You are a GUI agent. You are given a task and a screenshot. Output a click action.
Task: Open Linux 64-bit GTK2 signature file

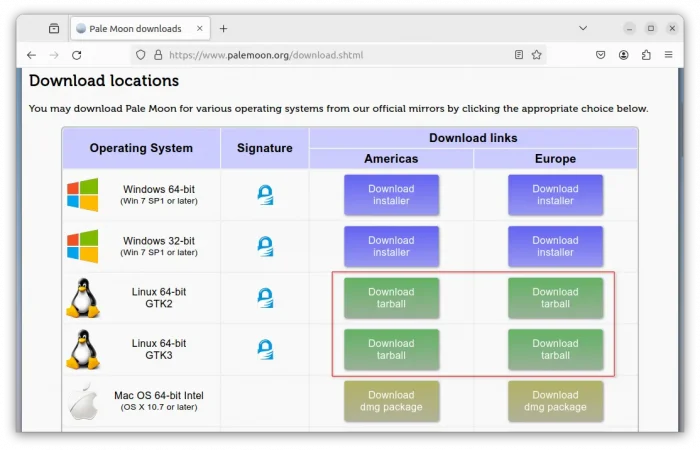[265, 298]
